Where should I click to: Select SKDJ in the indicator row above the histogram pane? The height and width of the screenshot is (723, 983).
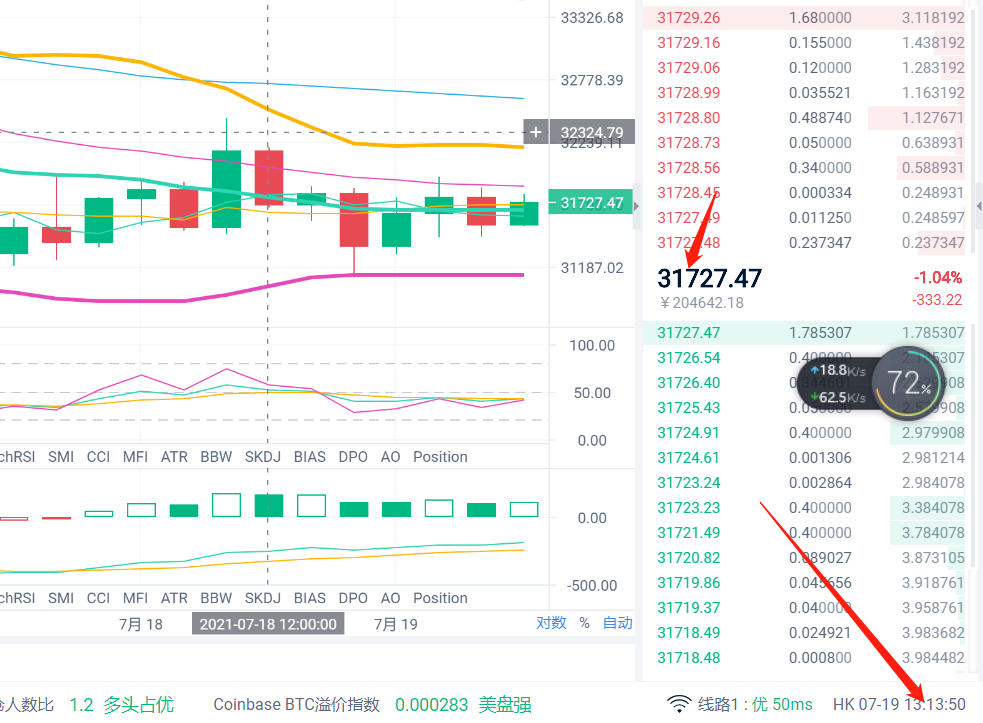[x=263, y=457]
